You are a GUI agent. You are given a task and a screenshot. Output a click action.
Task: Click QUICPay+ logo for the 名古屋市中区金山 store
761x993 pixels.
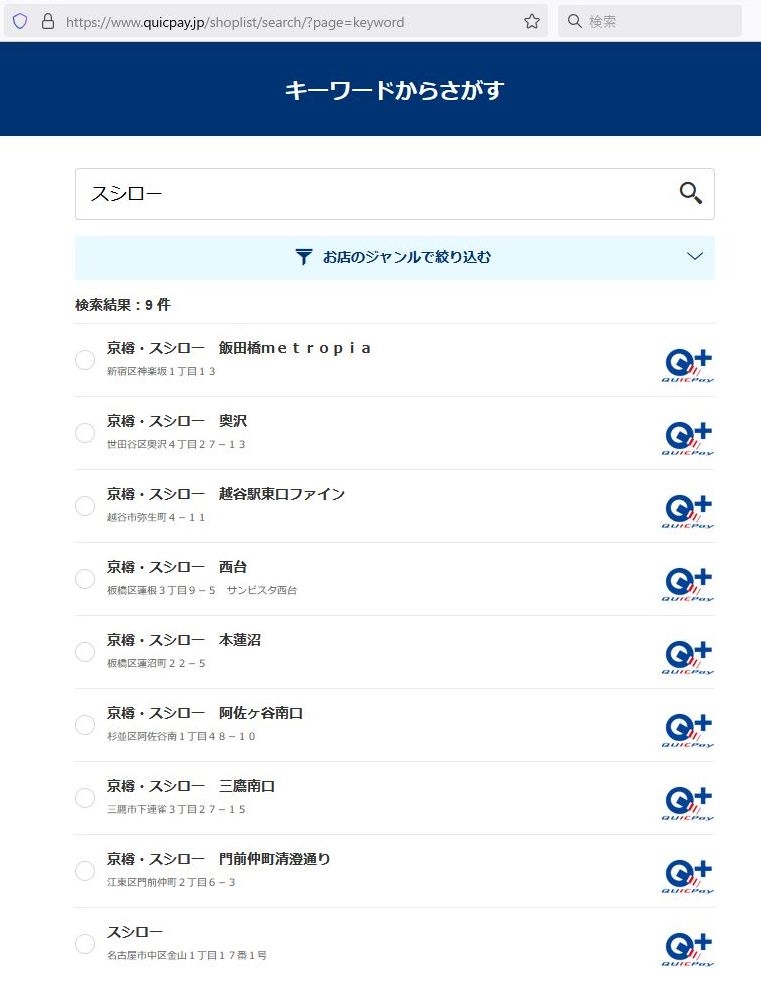(688, 949)
